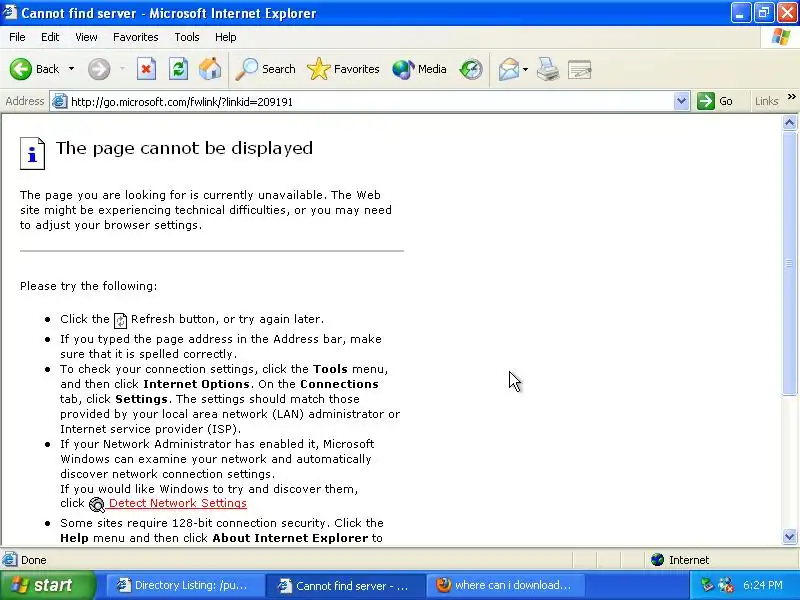800x600 pixels.
Task: Click the 6:24 PM system clock
Action: 763,585
